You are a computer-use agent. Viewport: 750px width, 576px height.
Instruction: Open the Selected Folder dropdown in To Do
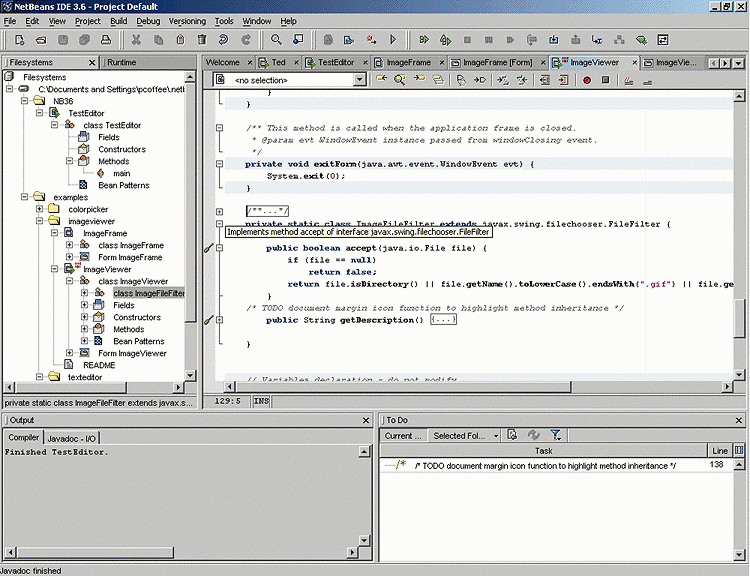coord(496,436)
